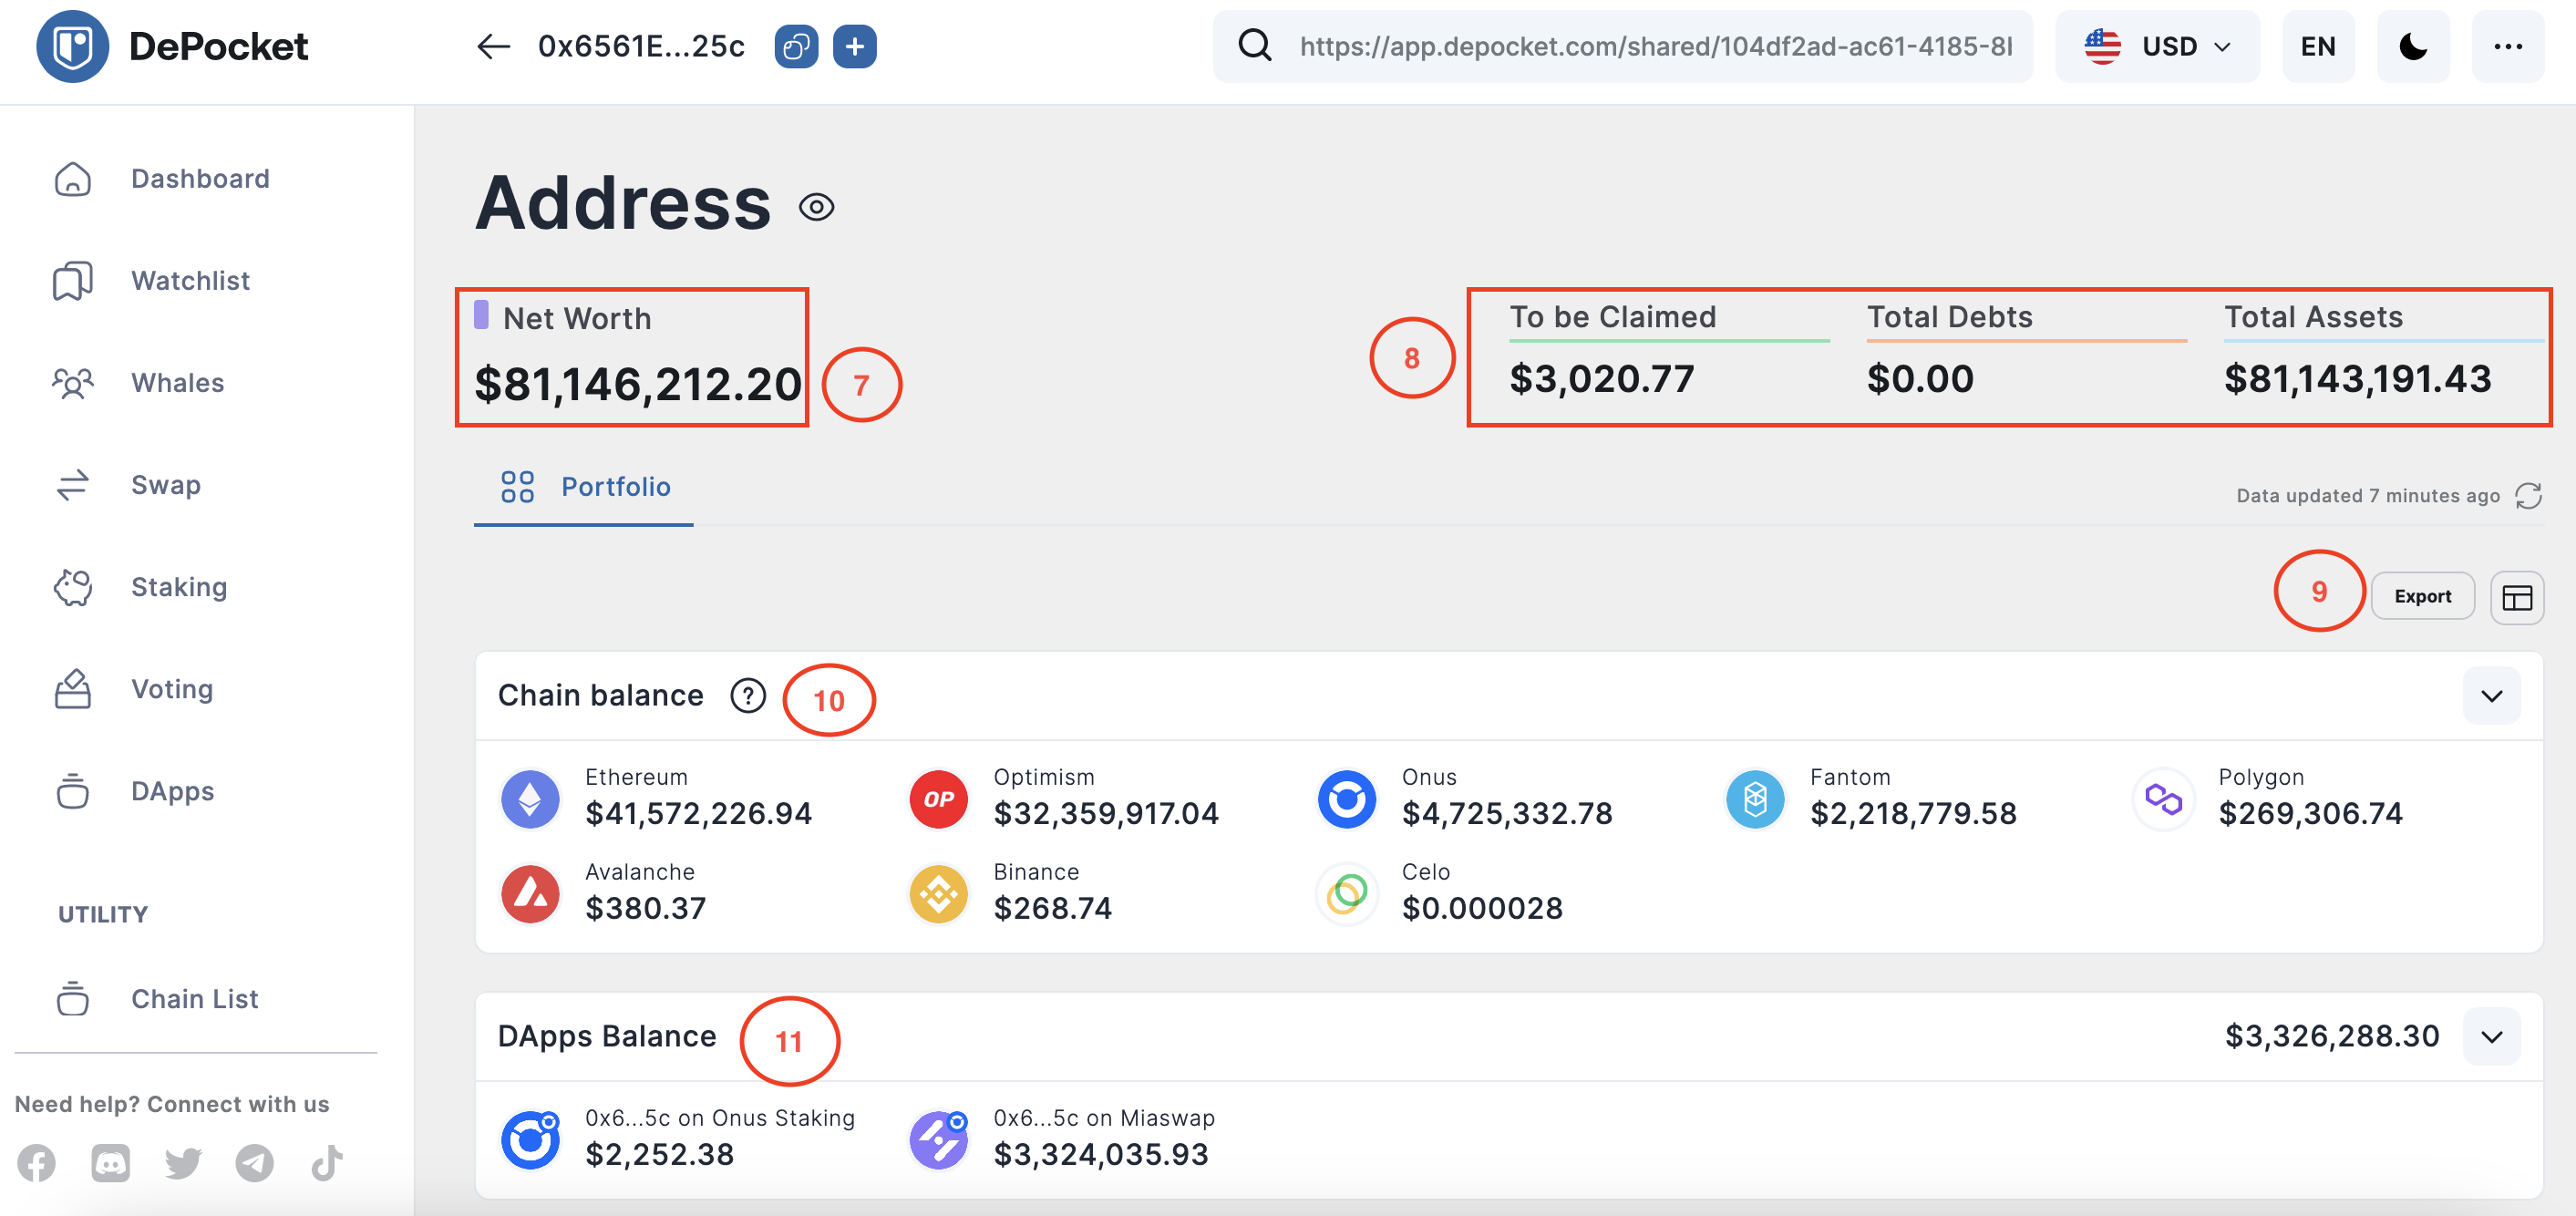Go back using the left arrow
The height and width of the screenshot is (1216, 2576).
point(493,46)
